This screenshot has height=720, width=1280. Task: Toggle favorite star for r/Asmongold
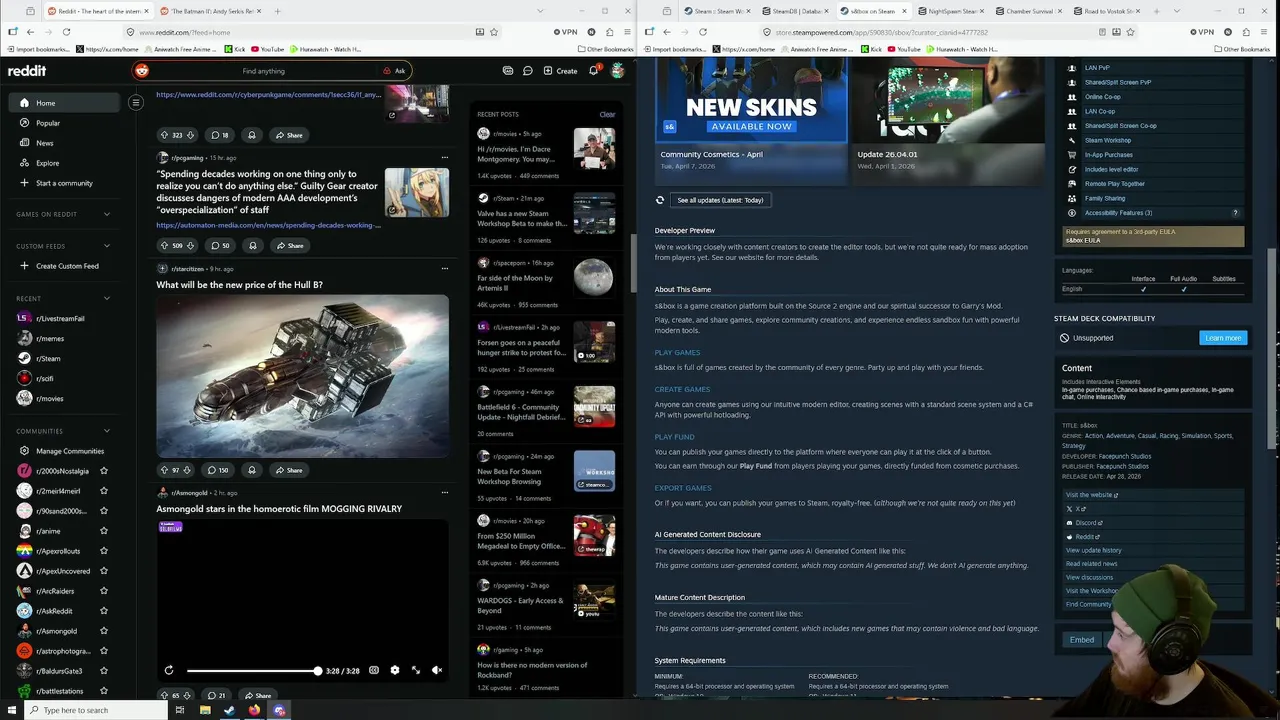pos(104,631)
